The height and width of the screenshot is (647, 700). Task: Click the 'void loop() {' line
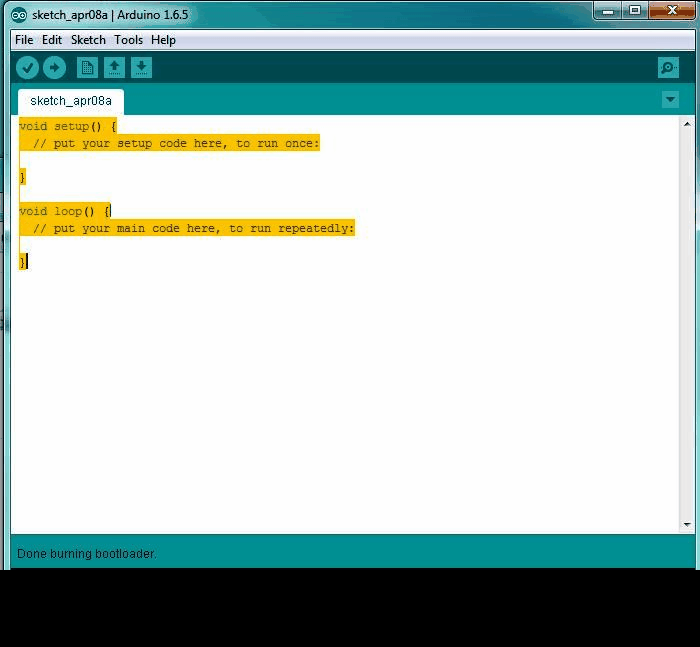pyautogui.click(x=65, y=211)
